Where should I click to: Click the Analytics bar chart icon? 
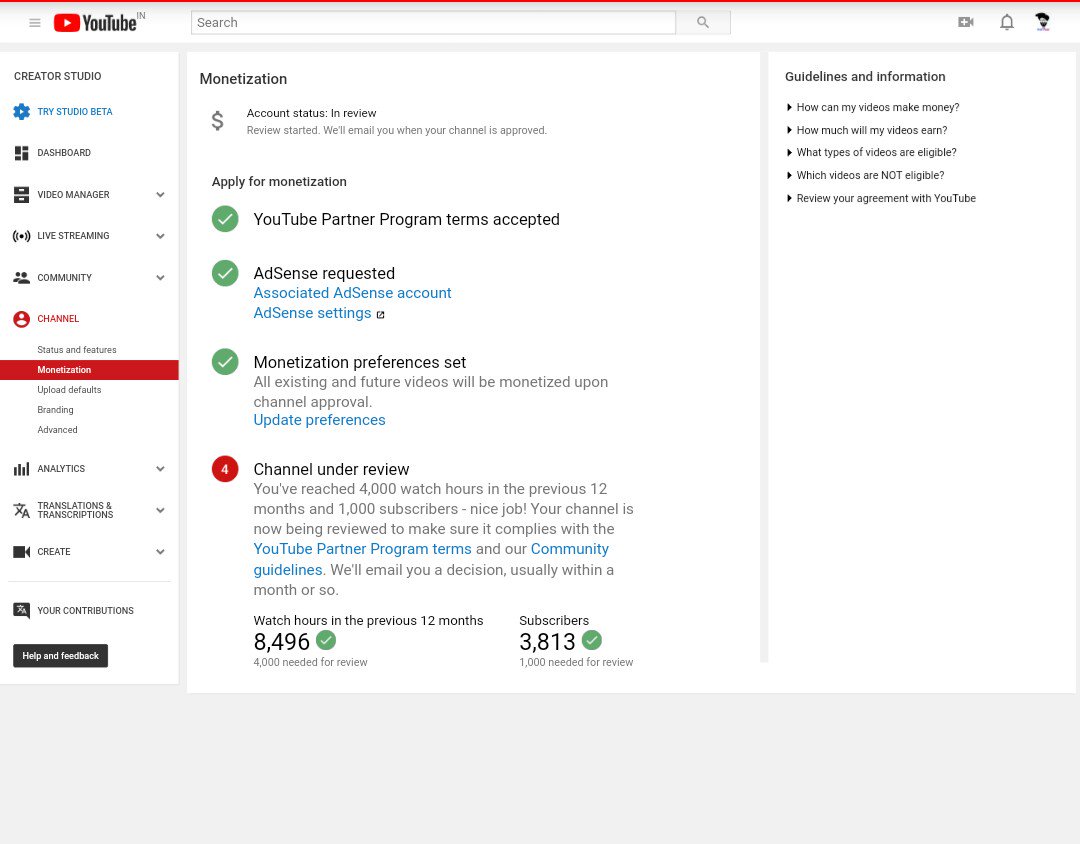(x=21, y=469)
